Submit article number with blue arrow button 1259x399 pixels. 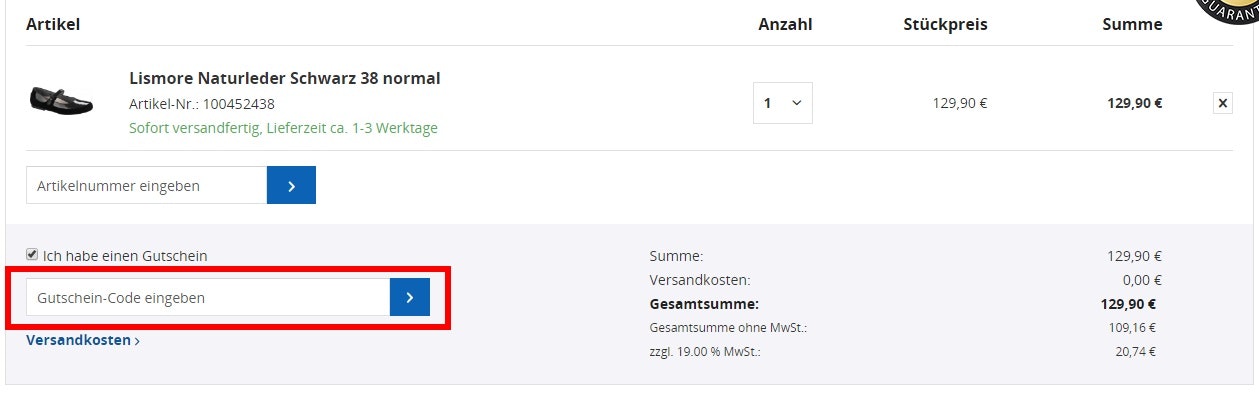291,185
